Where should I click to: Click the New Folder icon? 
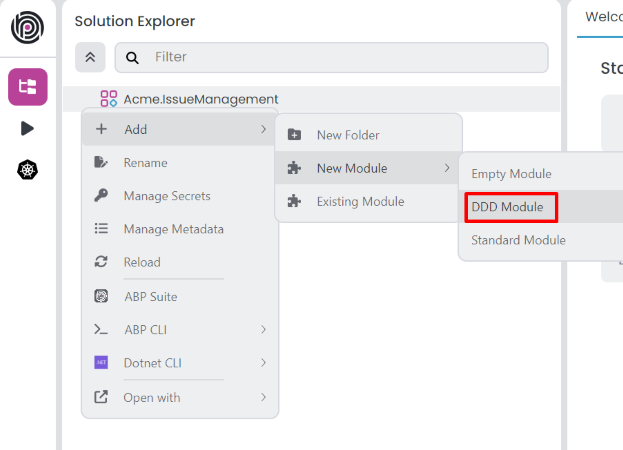coord(295,135)
